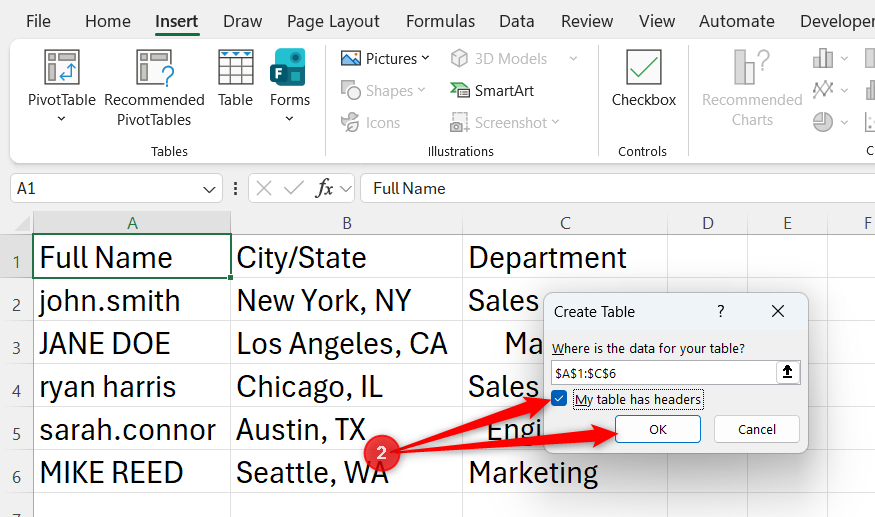Expand the Forms dropdown arrow
Viewport: 875px width, 517px height.
[289, 119]
